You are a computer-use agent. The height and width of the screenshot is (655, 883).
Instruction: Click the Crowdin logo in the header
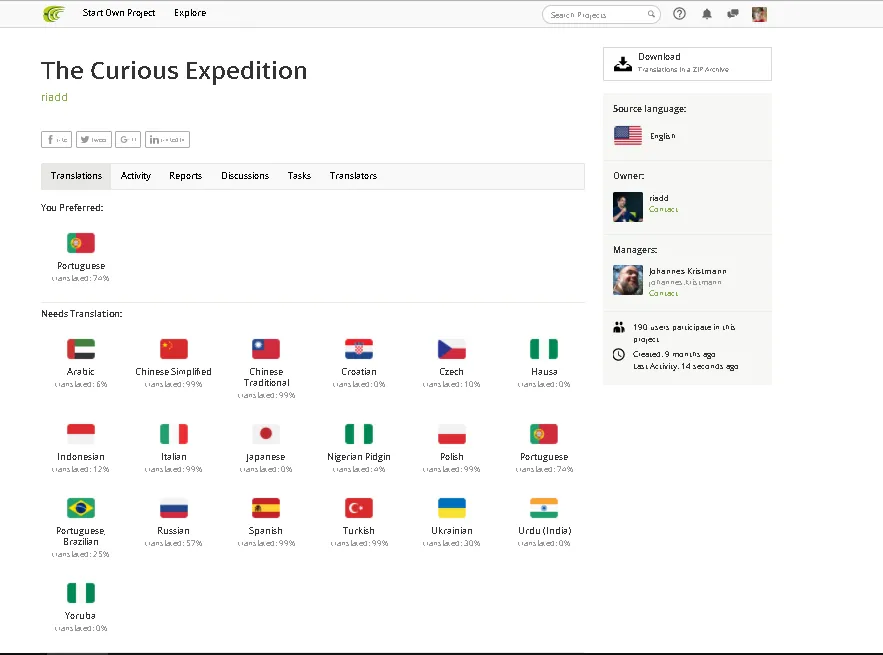[x=54, y=14]
